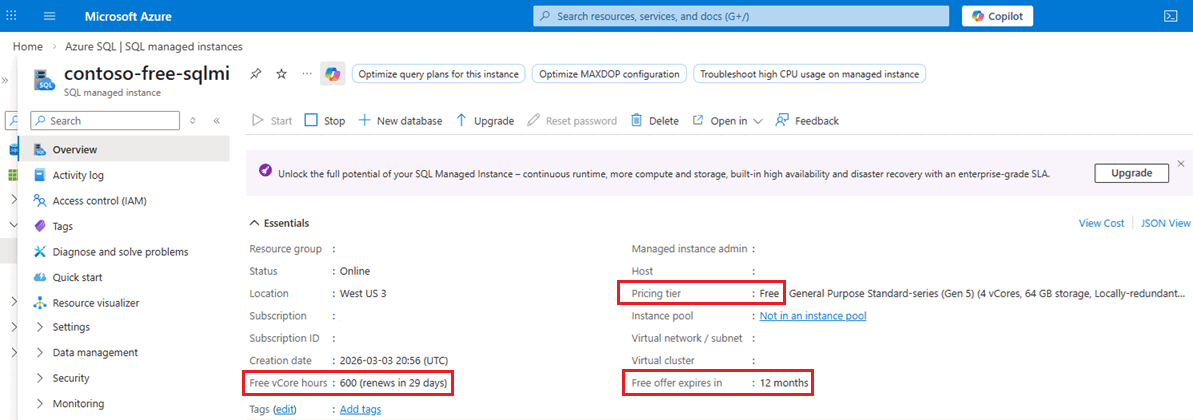Click the edit link next to Tags
The image size is (1193, 420).
coord(285,409)
